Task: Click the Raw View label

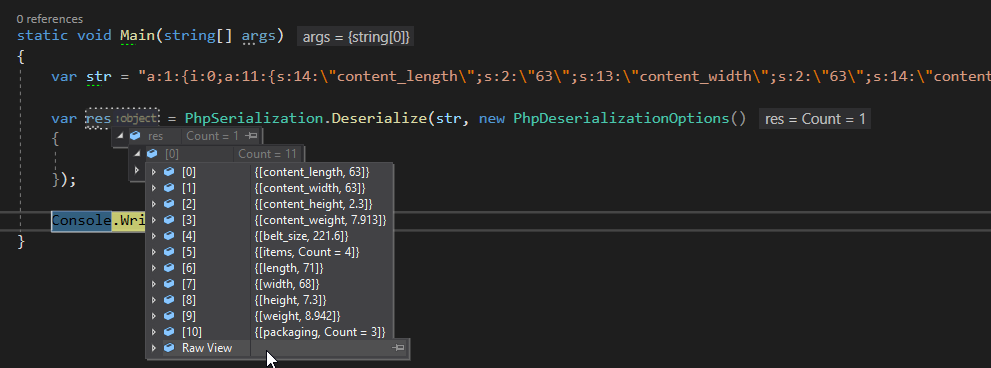Action: 207,348
